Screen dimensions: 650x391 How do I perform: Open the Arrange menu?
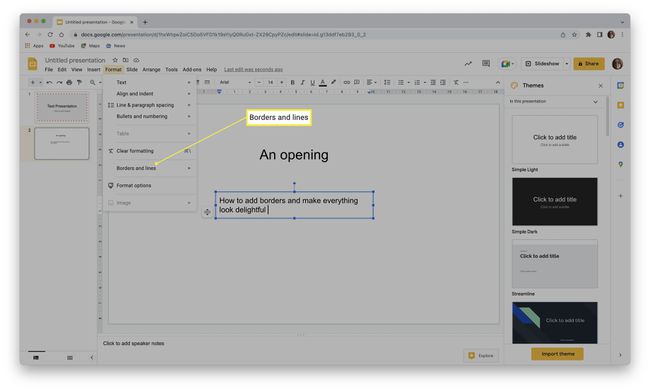click(151, 70)
